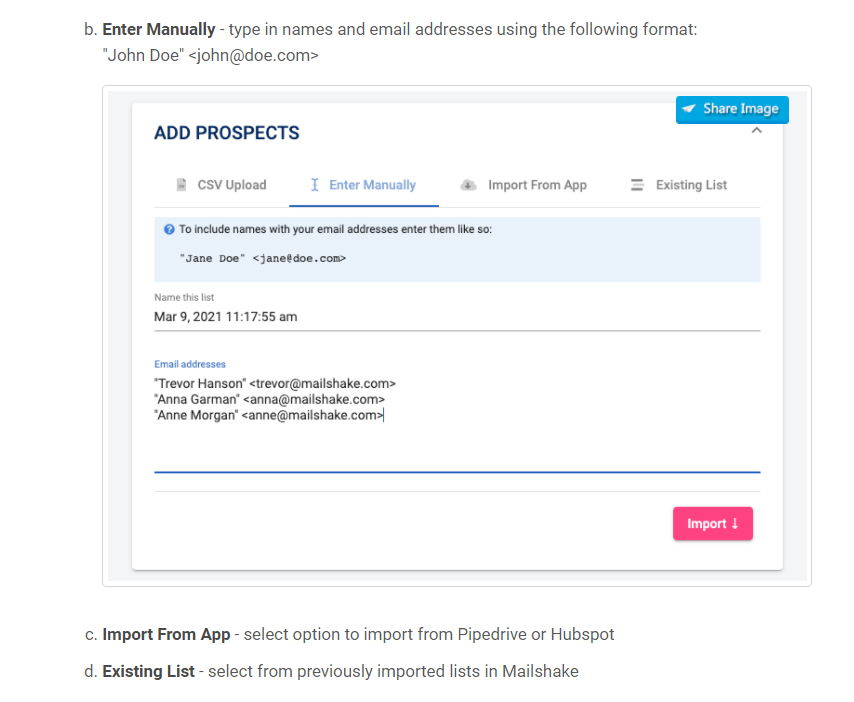Click inside the Email addresses text area
Viewport: 854px width, 702px height.
point(400,440)
